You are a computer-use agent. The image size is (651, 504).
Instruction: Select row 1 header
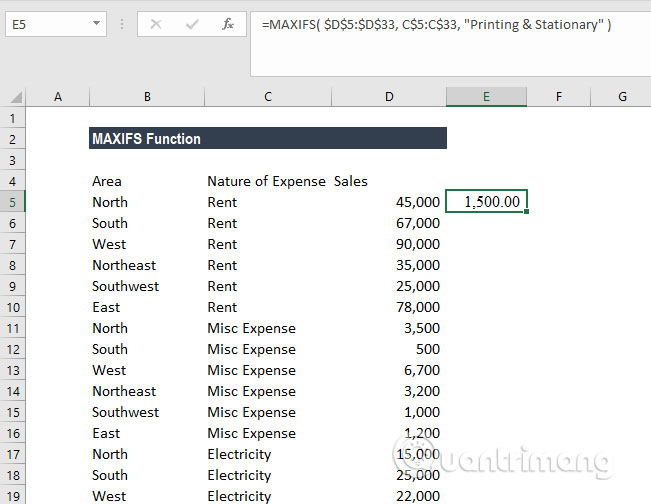click(12, 118)
